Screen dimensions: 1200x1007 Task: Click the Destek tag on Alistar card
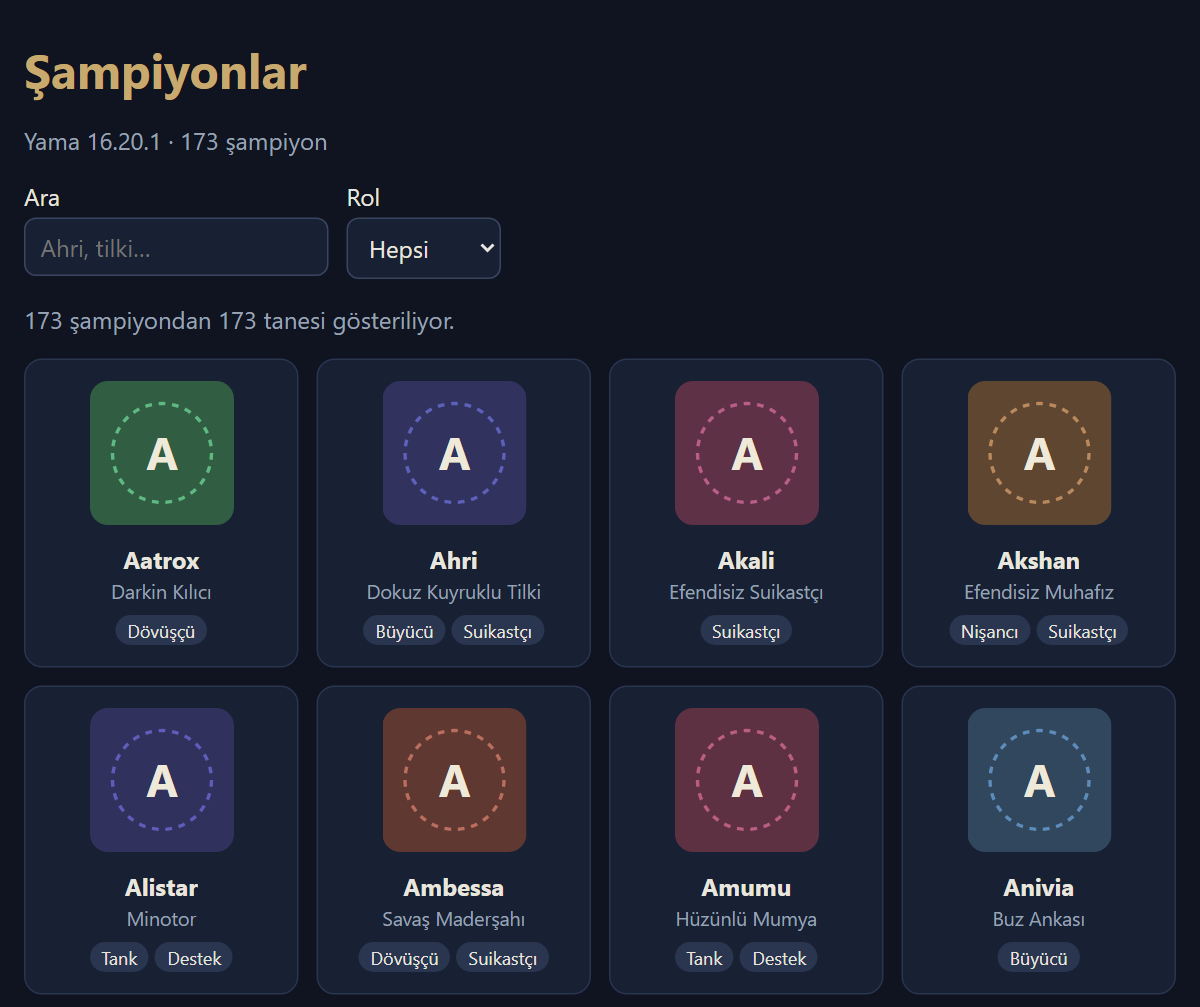pos(194,958)
